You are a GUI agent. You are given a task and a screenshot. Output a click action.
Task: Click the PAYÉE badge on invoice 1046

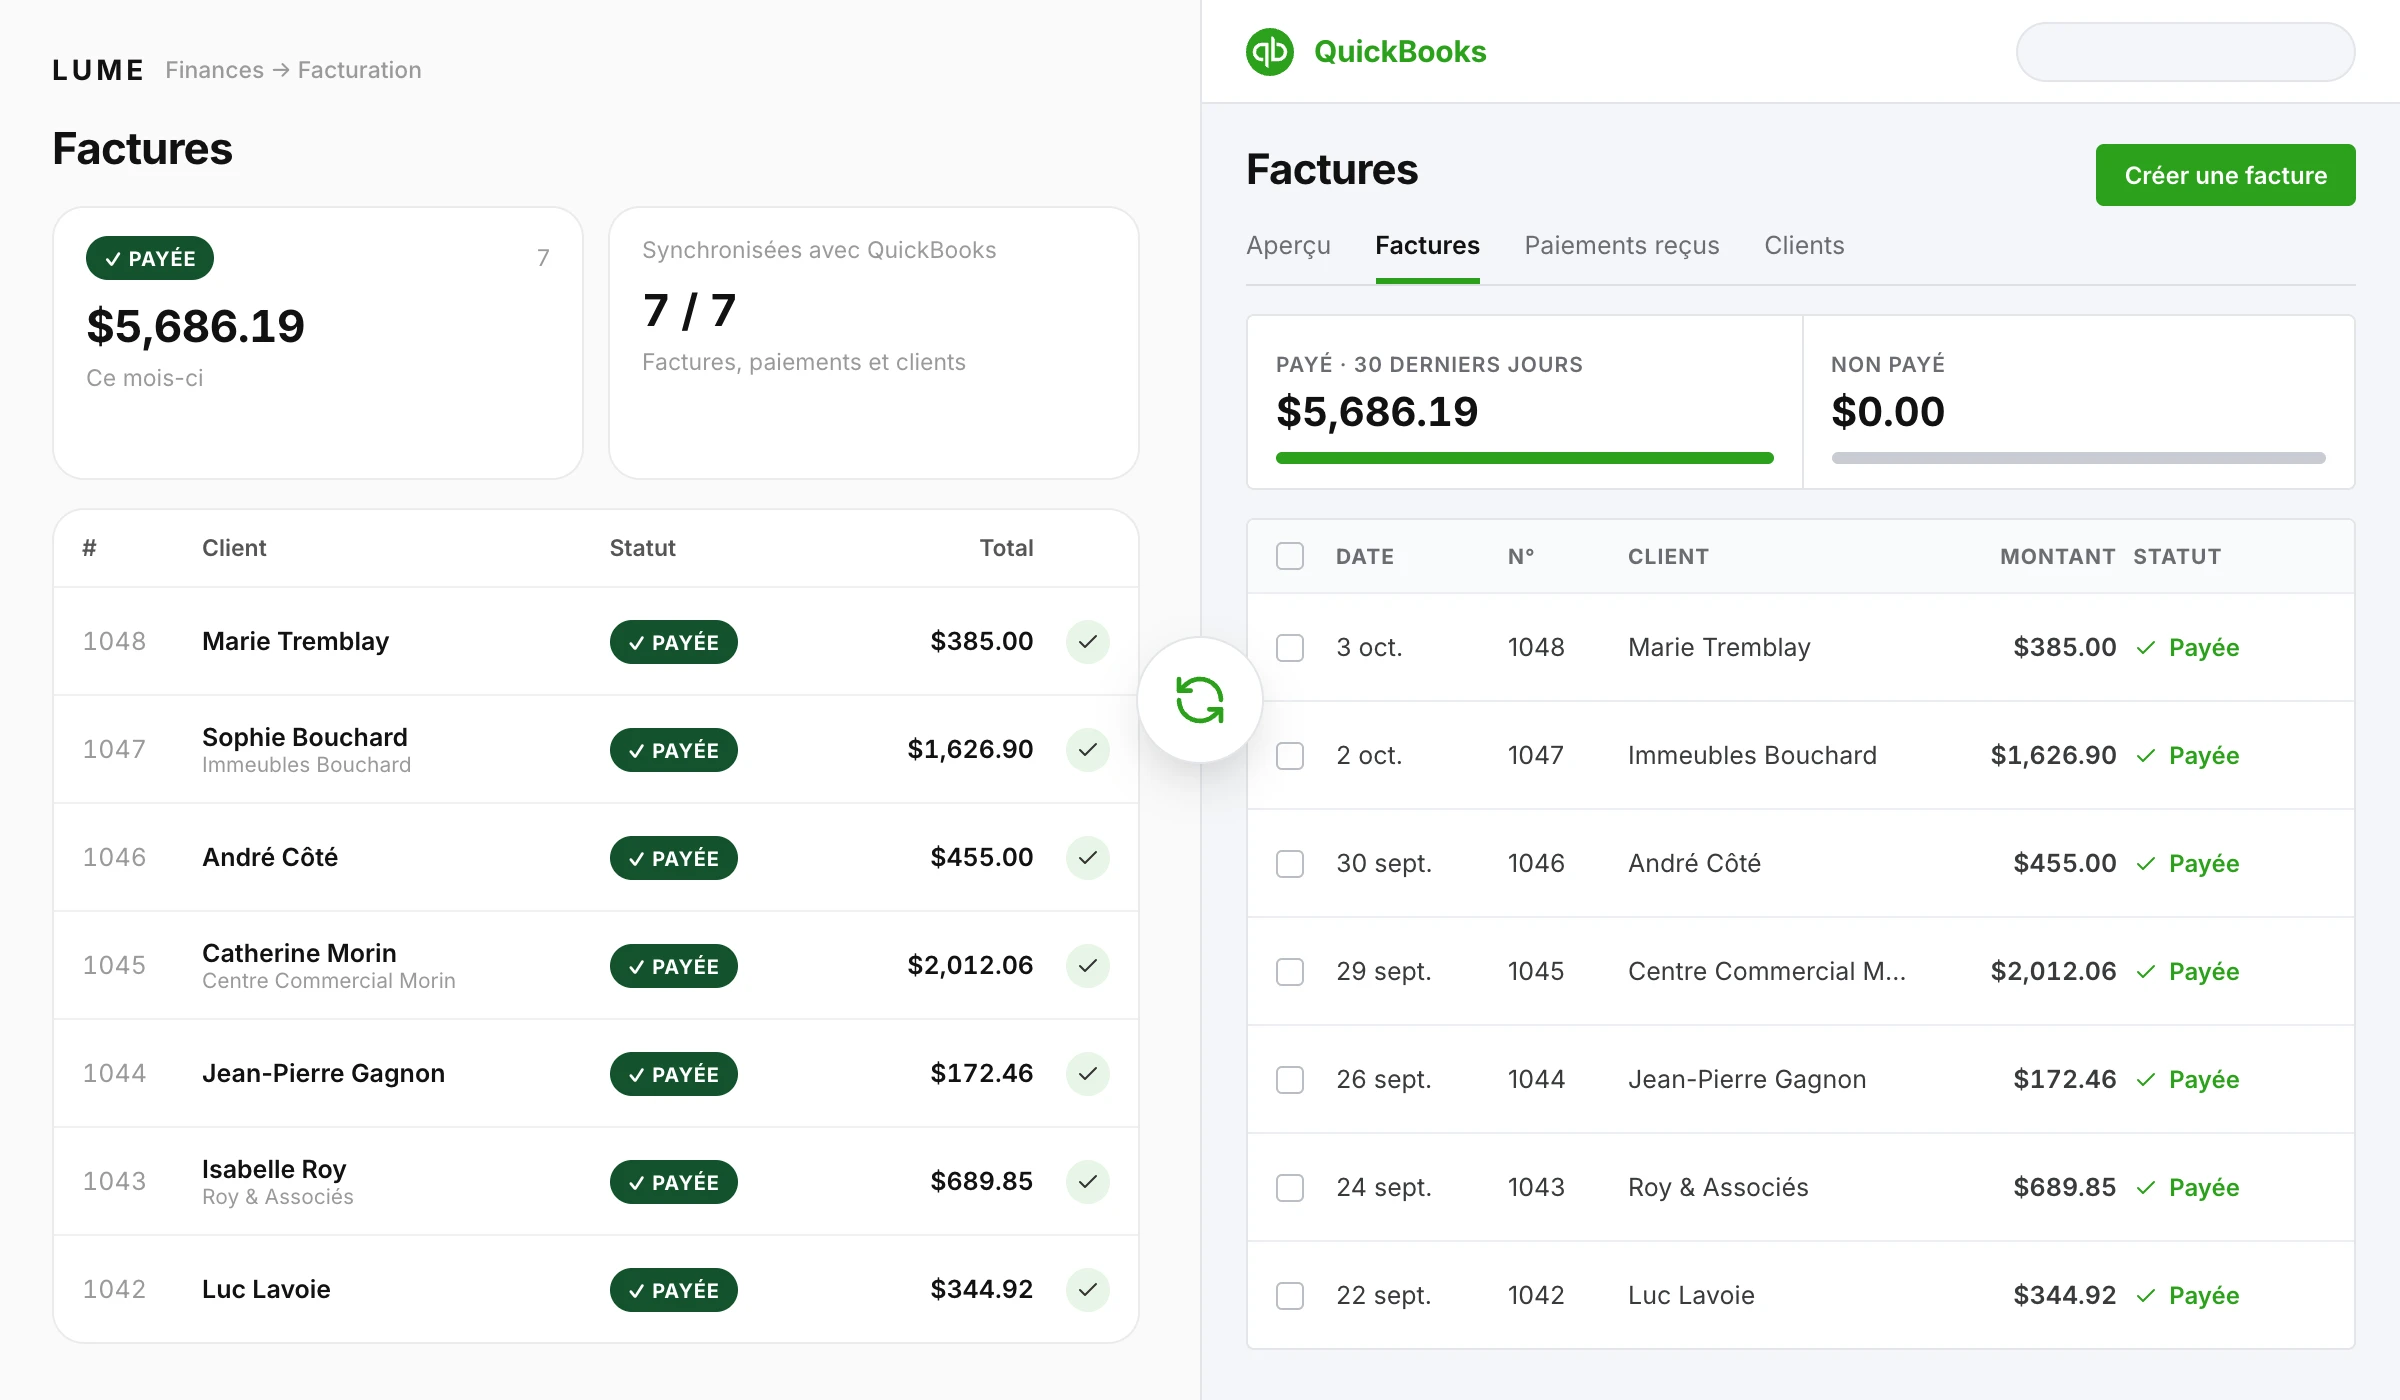tap(674, 858)
